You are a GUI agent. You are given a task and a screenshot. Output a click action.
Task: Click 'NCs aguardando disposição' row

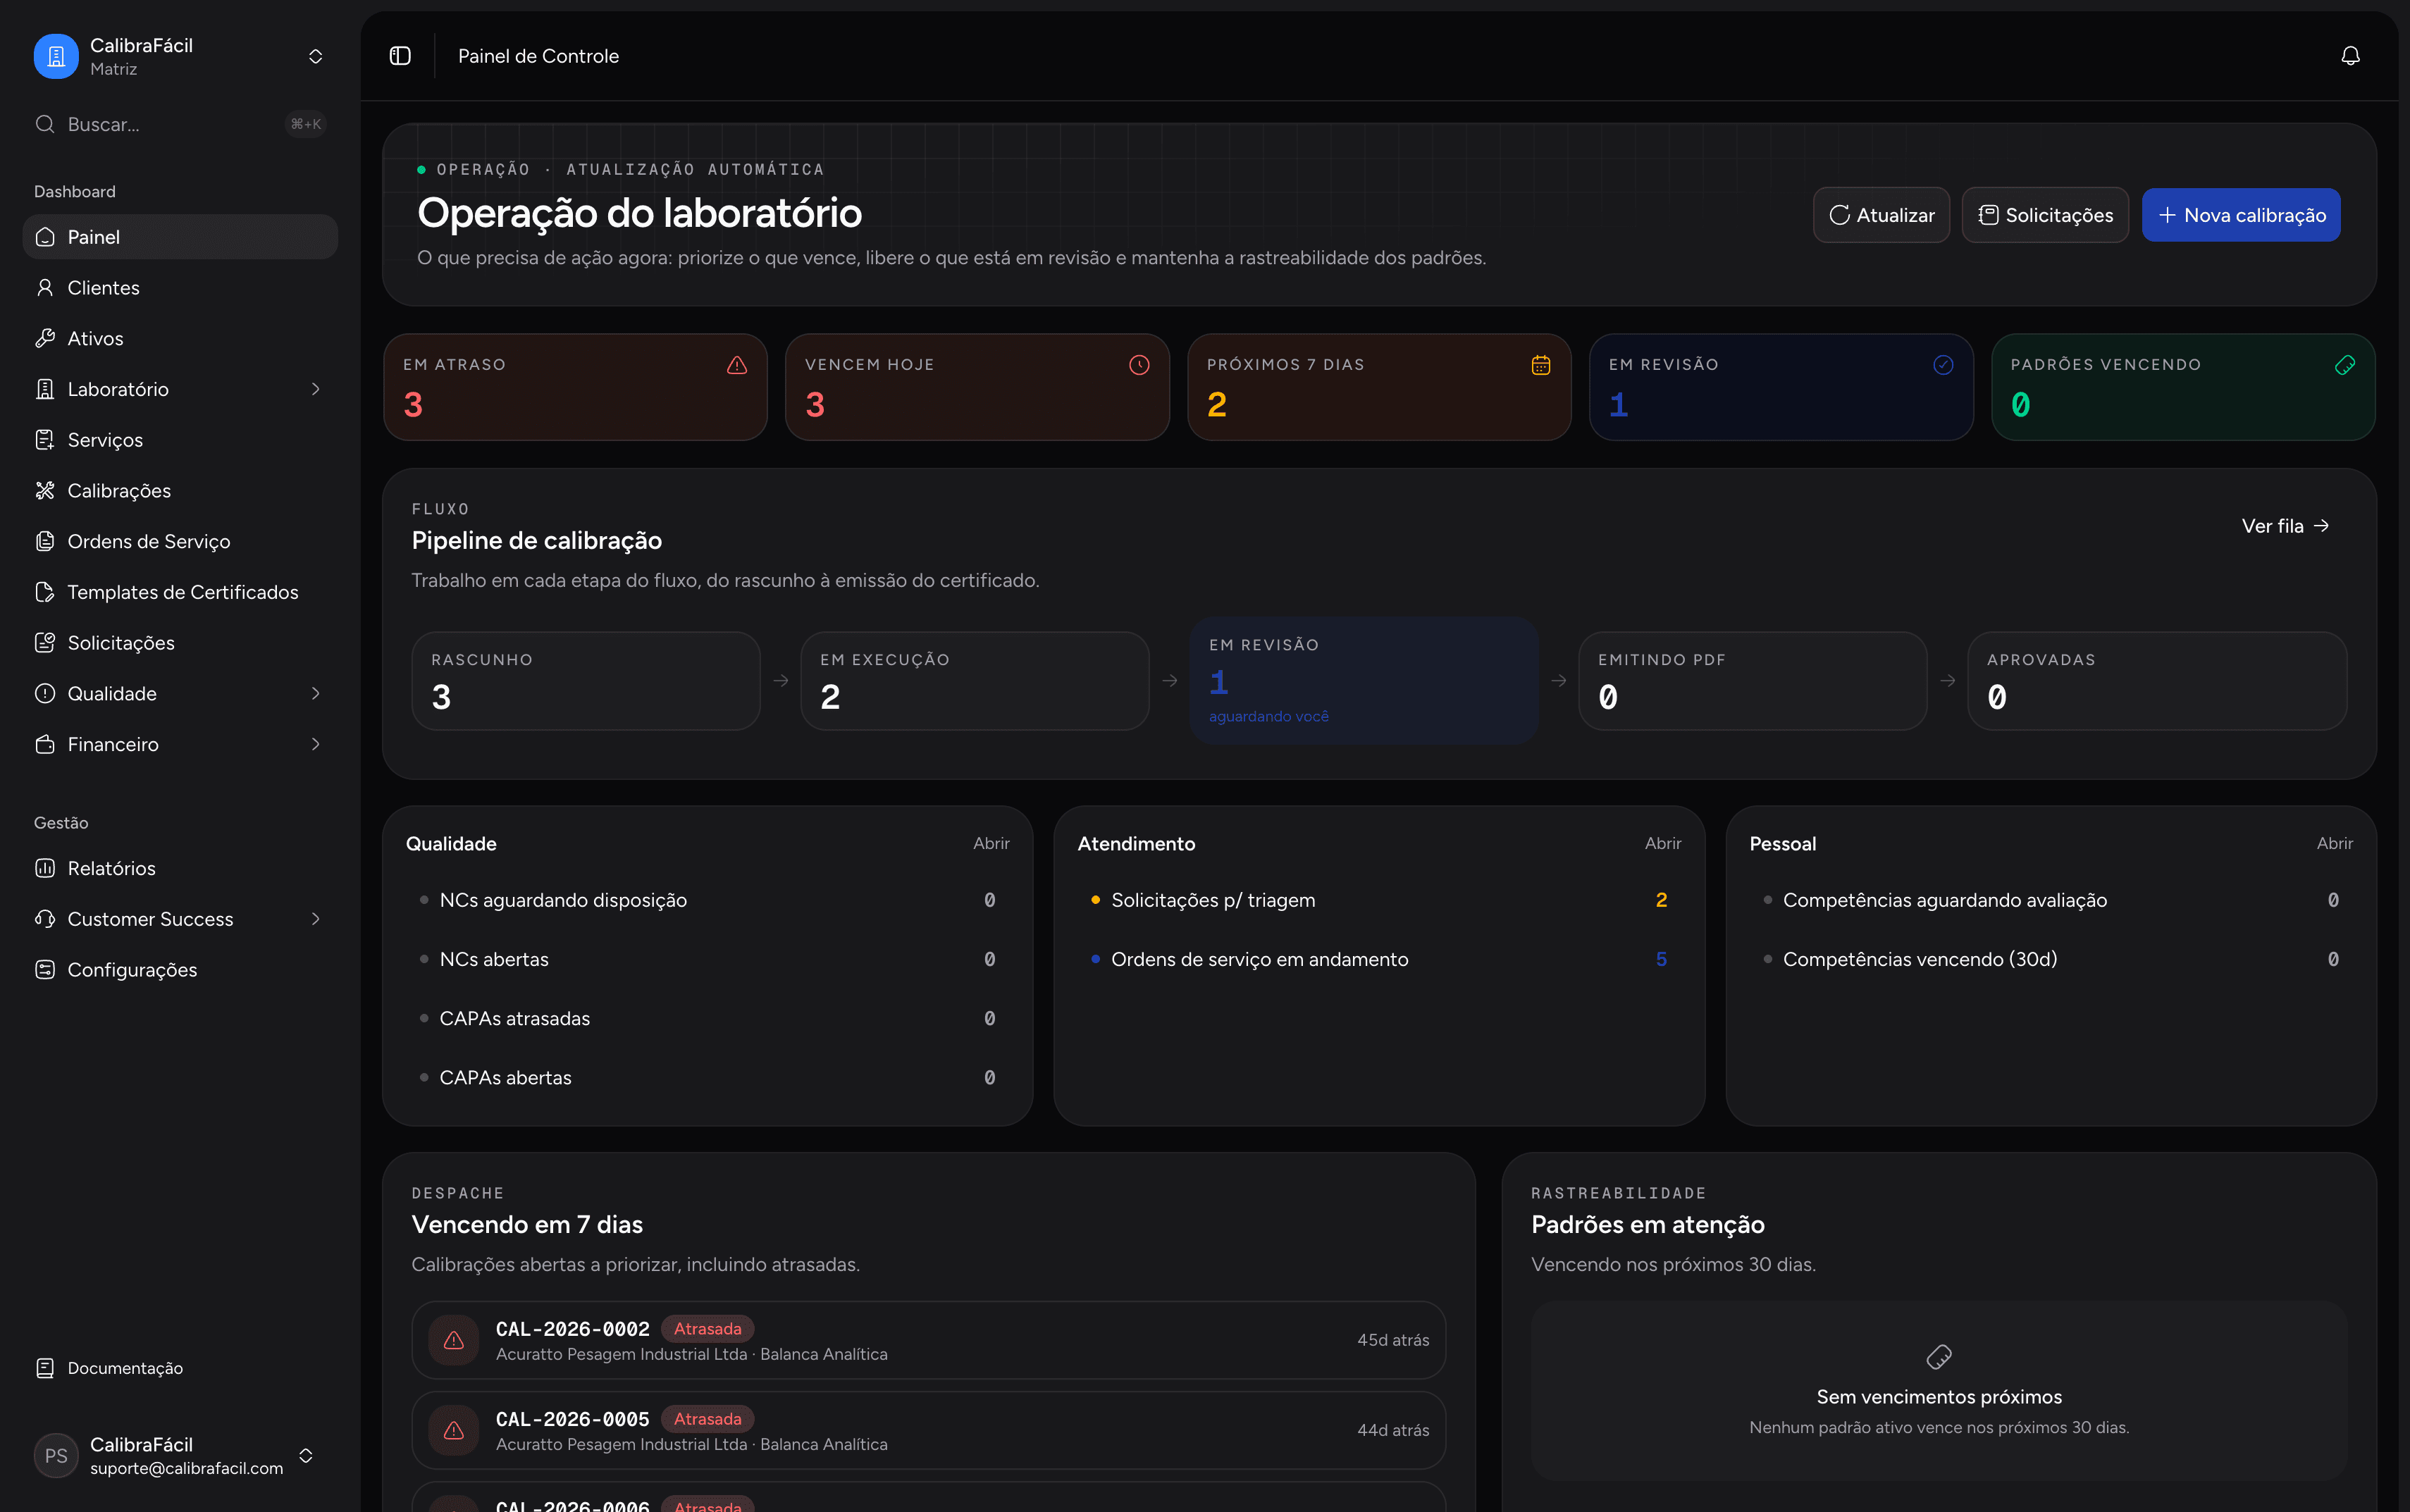707,900
